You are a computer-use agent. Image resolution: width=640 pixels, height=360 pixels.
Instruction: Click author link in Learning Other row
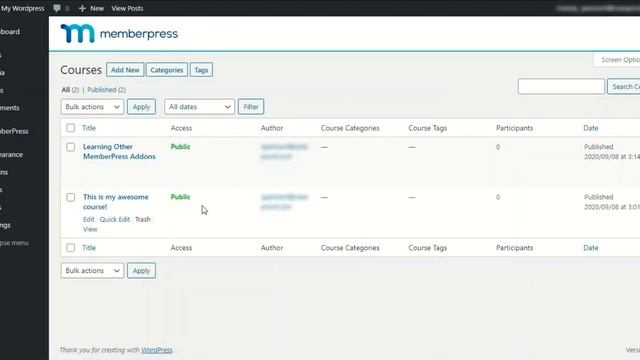tap(284, 151)
